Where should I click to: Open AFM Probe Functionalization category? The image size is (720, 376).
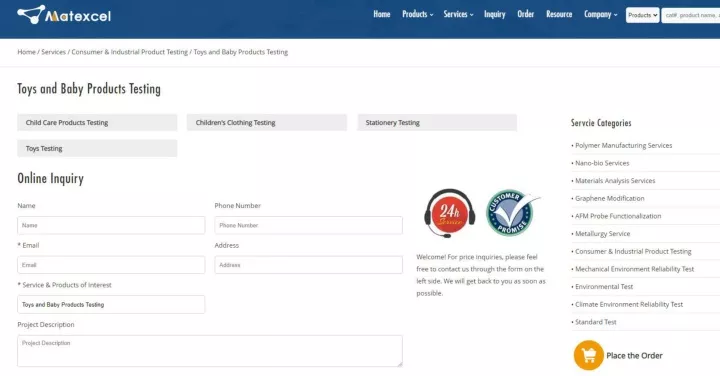pos(618,216)
